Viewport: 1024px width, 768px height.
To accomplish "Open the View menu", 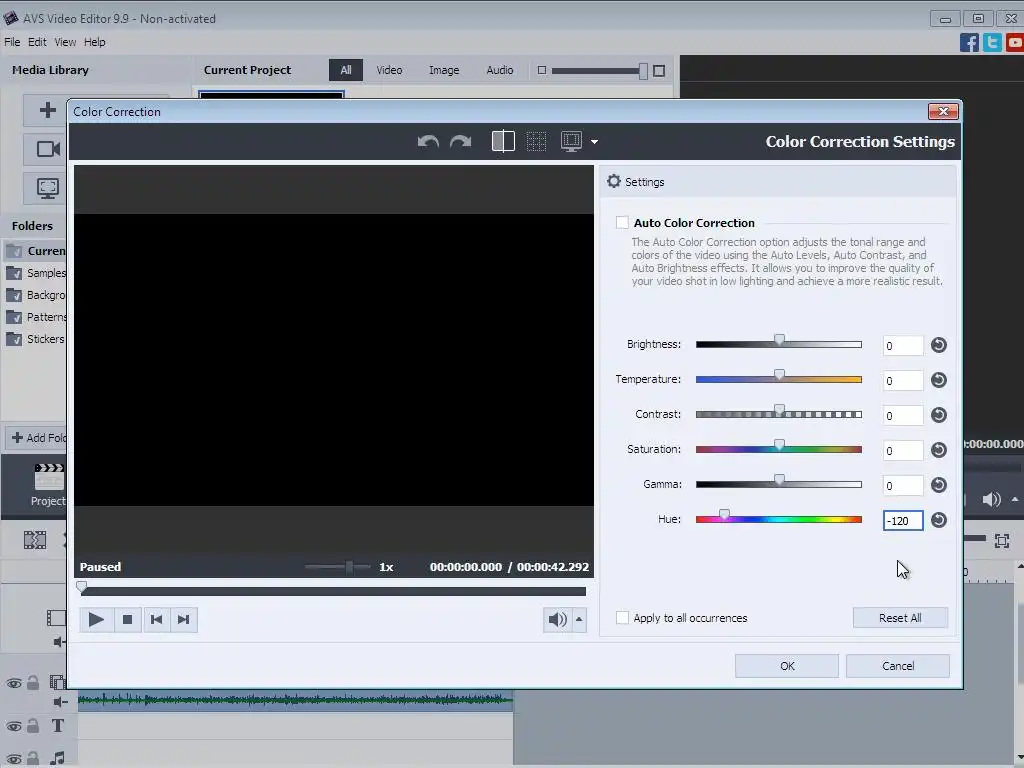I will click(65, 42).
